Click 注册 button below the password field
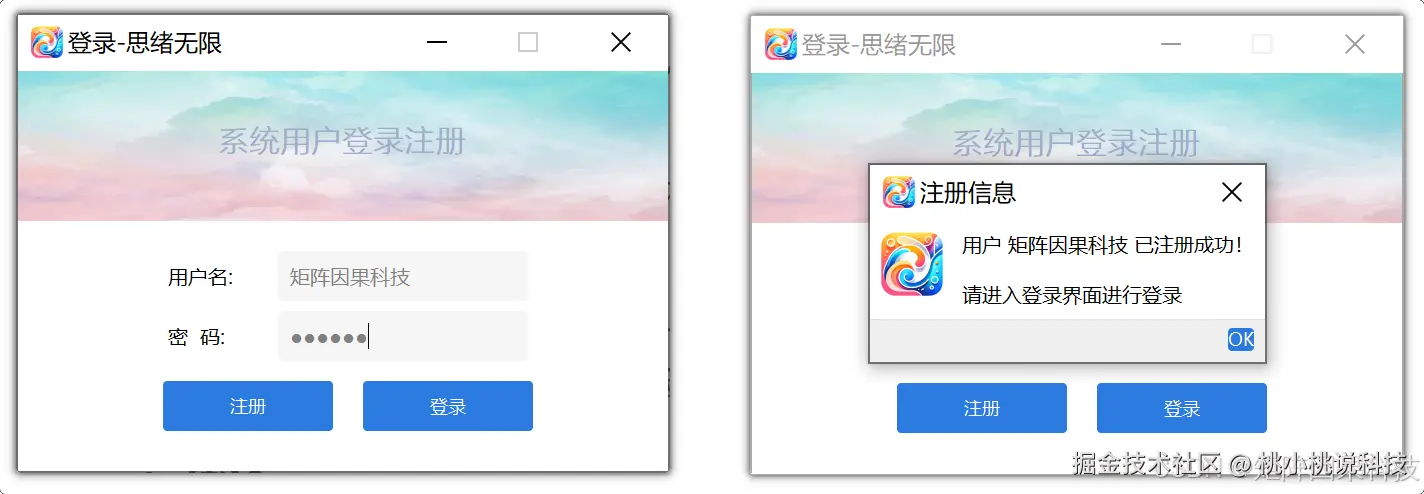Screen dimensions: 1424x494 [x=248, y=406]
